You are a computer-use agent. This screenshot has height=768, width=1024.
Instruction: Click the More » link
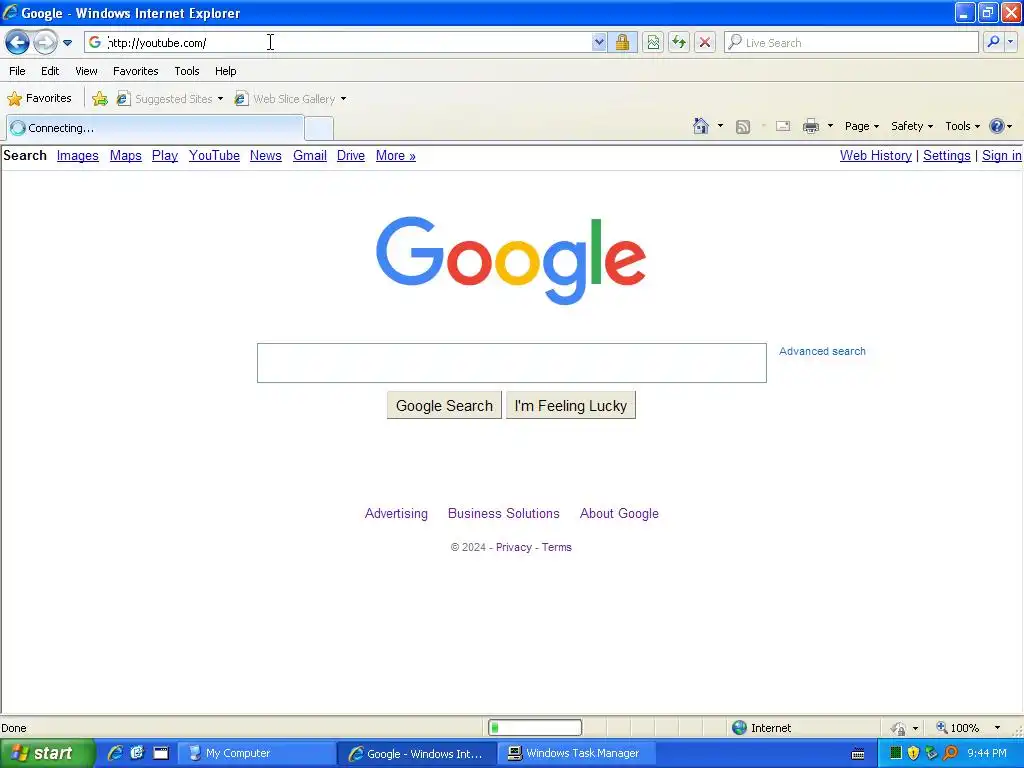[x=396, y=155]
